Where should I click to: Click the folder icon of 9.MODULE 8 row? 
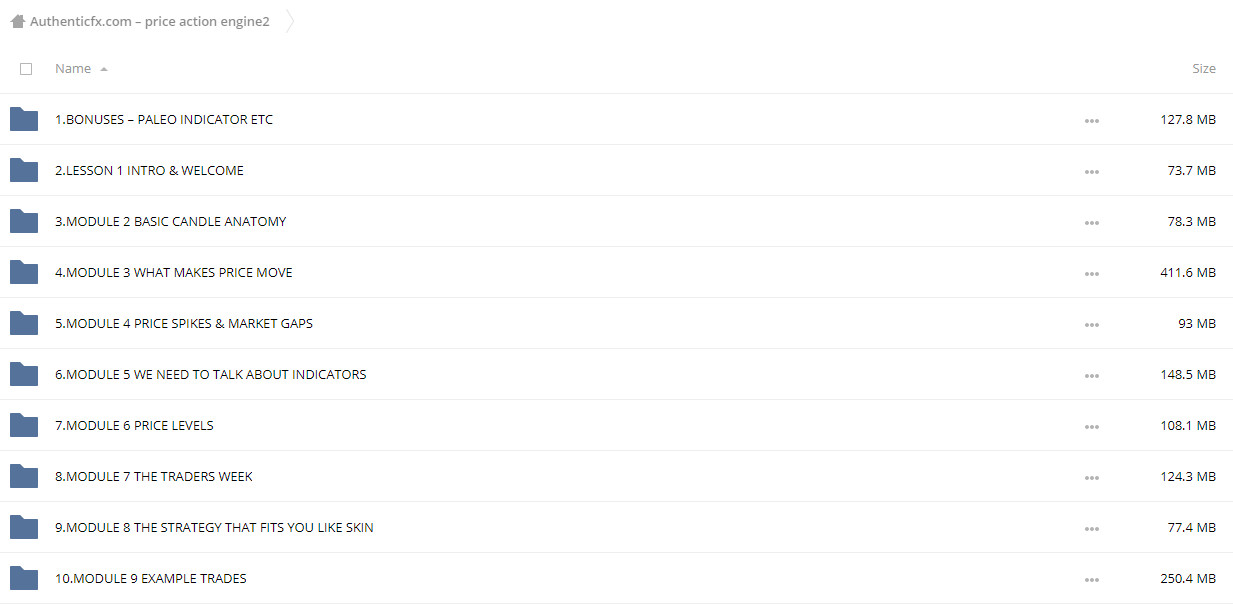pyautogui.click(x=24, y=527)
